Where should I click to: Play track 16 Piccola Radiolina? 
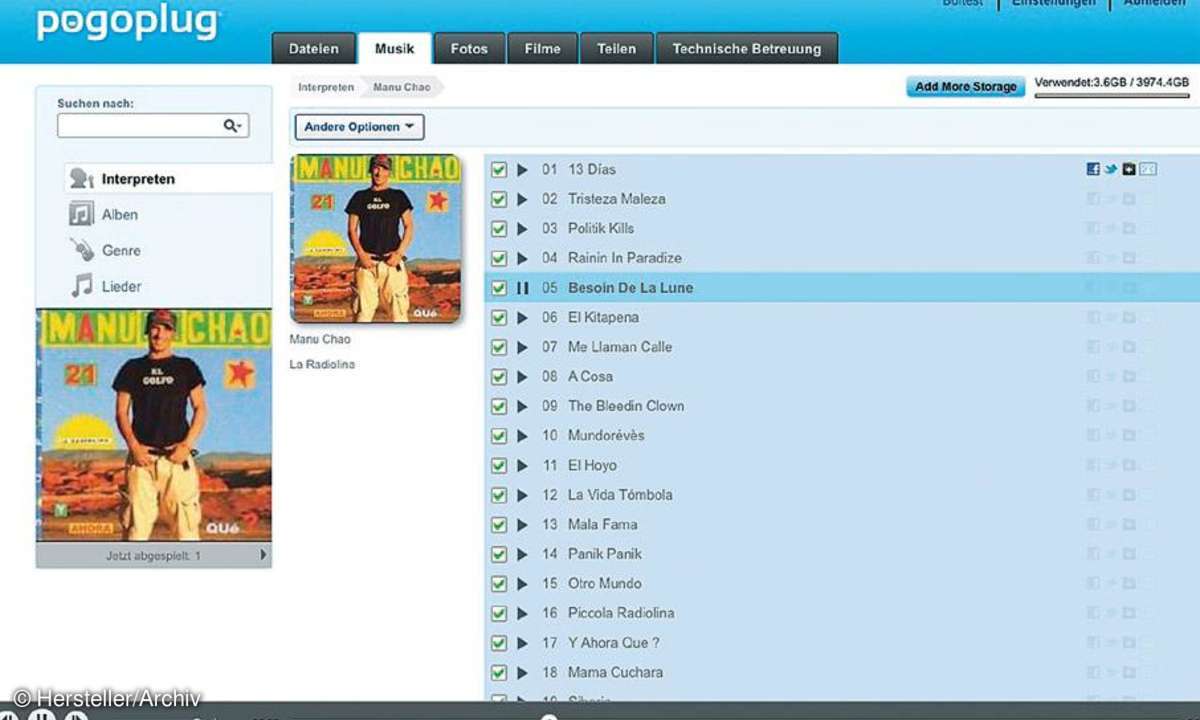pyautogui.click(x=522, y=613)
